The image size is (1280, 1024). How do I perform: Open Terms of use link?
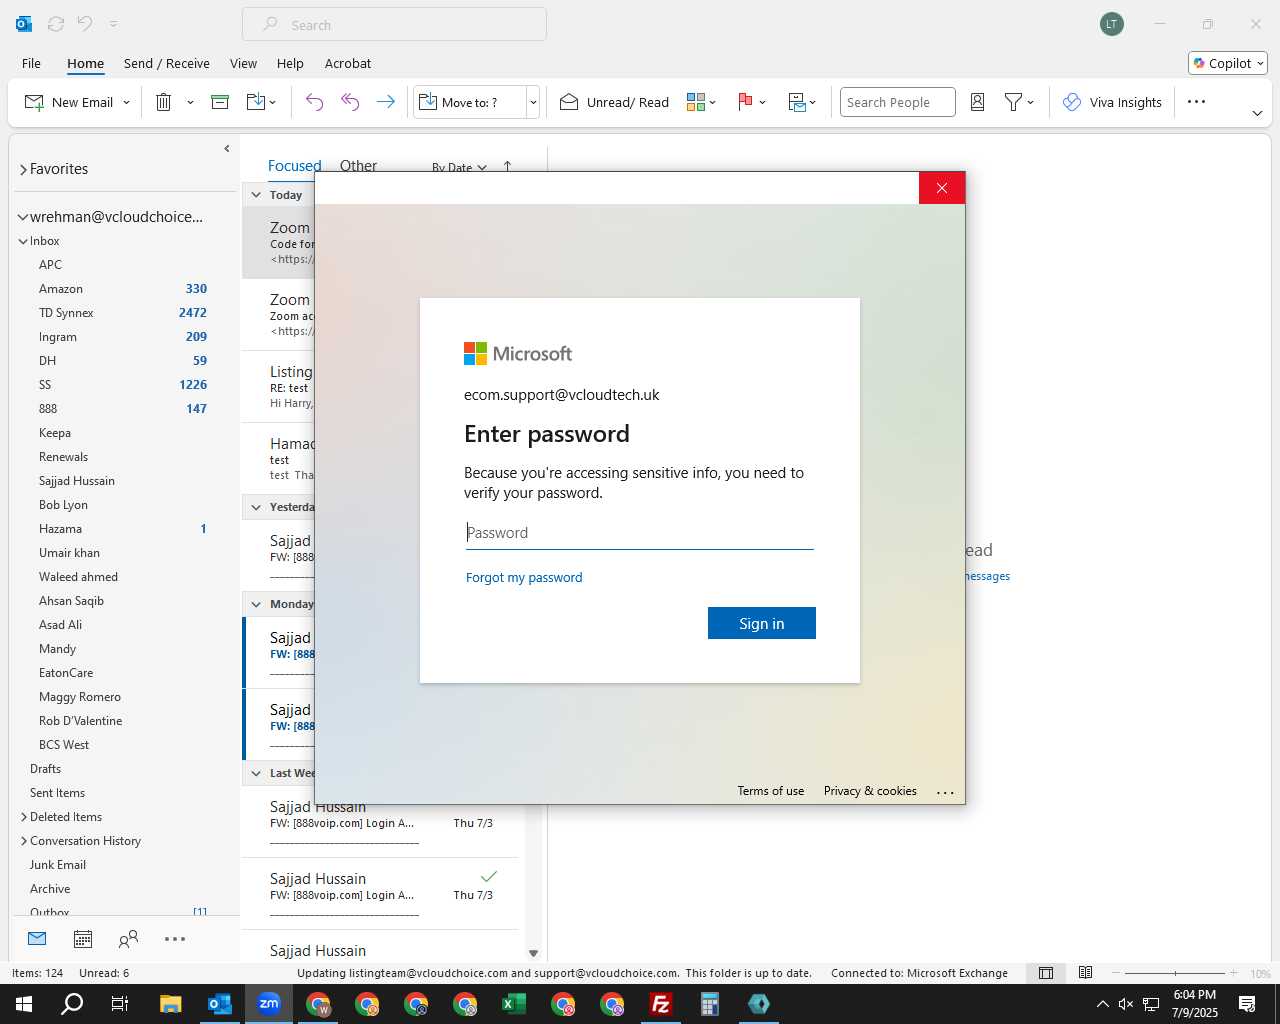771,791
